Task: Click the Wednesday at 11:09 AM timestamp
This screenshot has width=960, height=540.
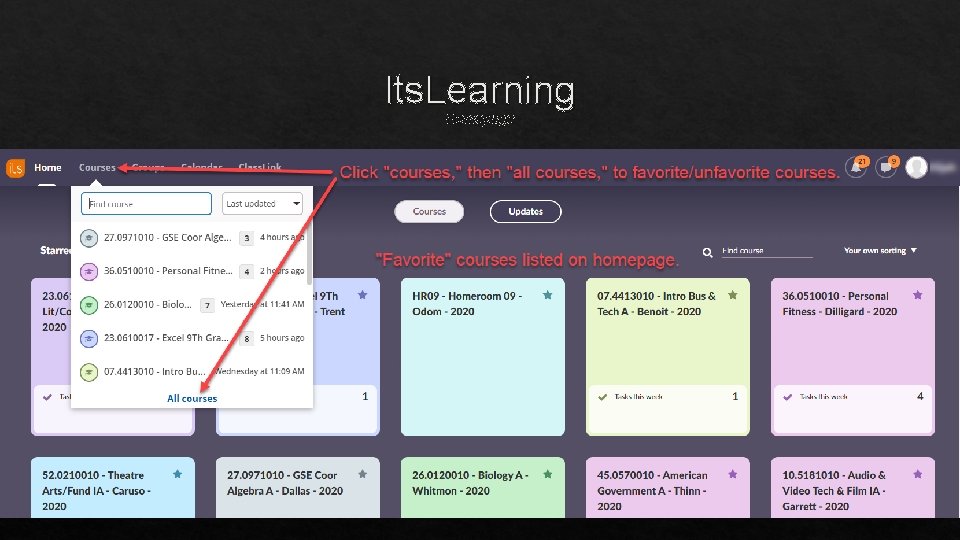Action: point(260,371)
